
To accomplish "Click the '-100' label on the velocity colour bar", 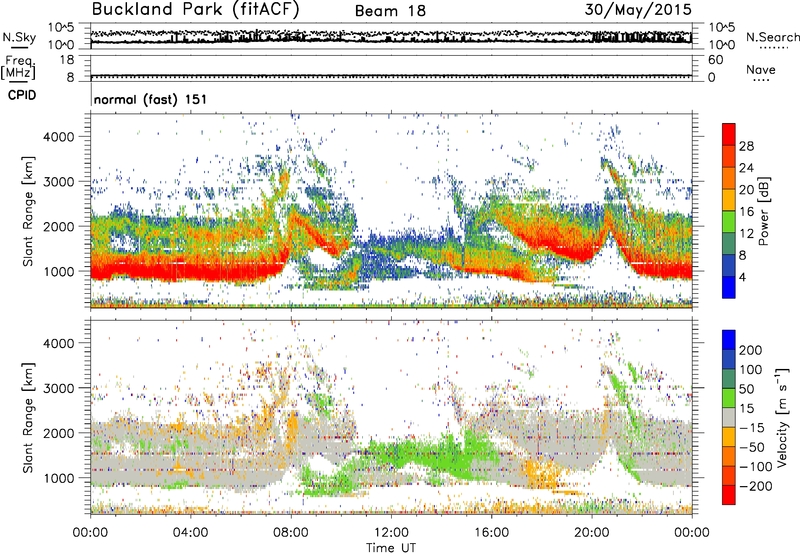I will (756, 467).
